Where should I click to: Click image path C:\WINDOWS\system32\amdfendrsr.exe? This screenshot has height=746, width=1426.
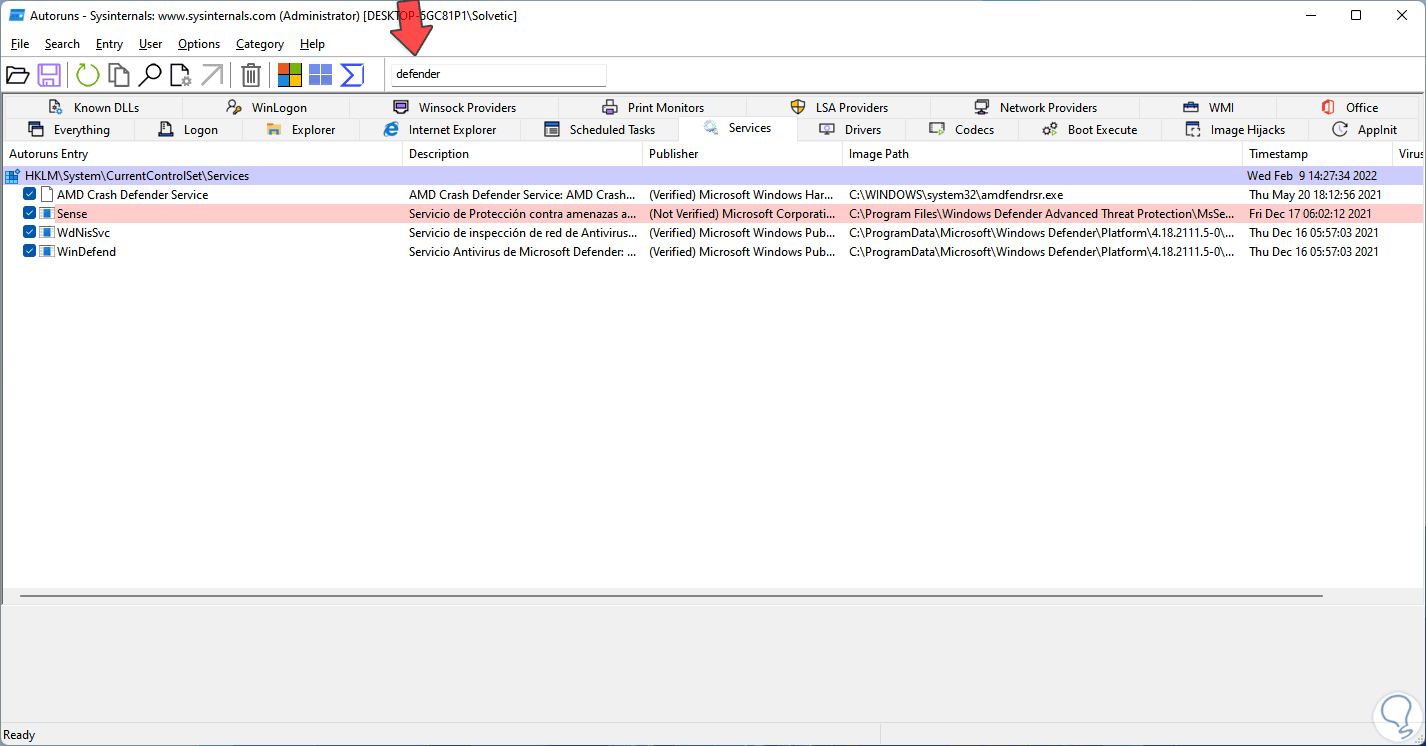tap(956, 195)
